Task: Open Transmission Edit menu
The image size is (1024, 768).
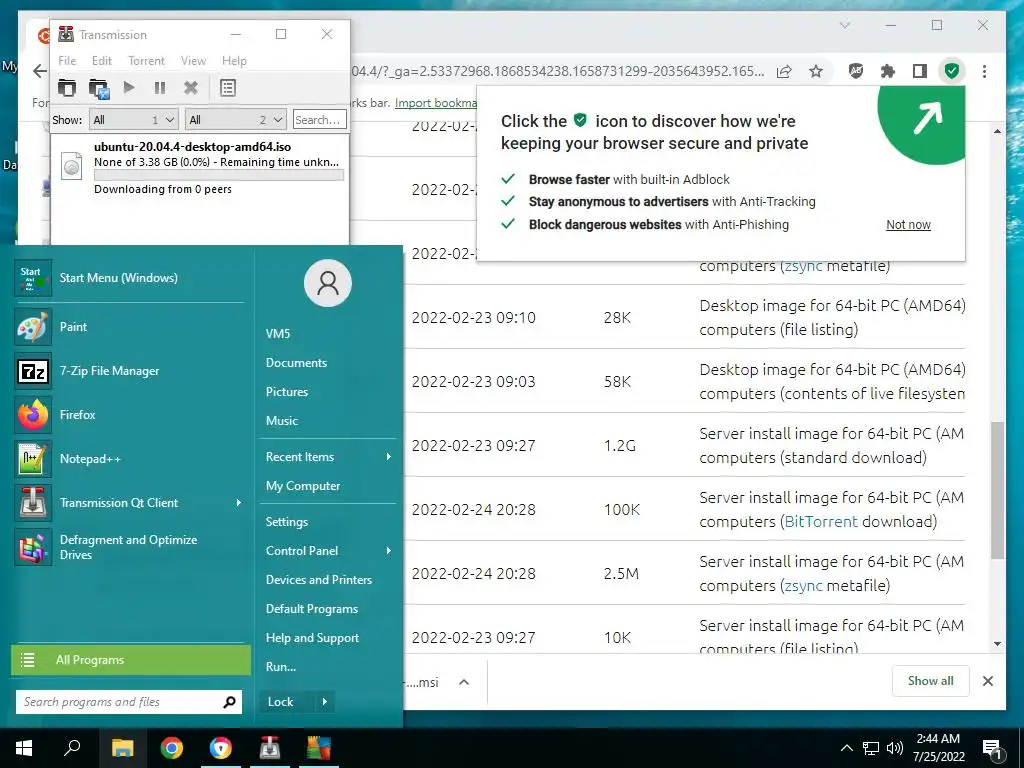Action: (x=102, y=61)
